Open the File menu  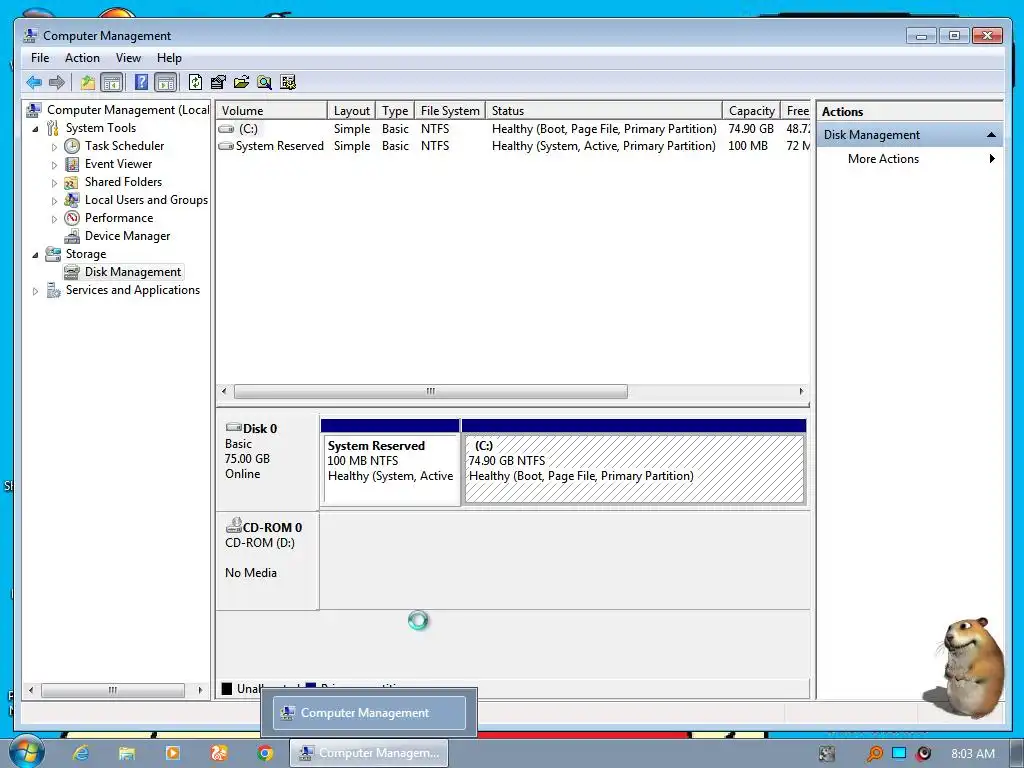pos(40,58)
